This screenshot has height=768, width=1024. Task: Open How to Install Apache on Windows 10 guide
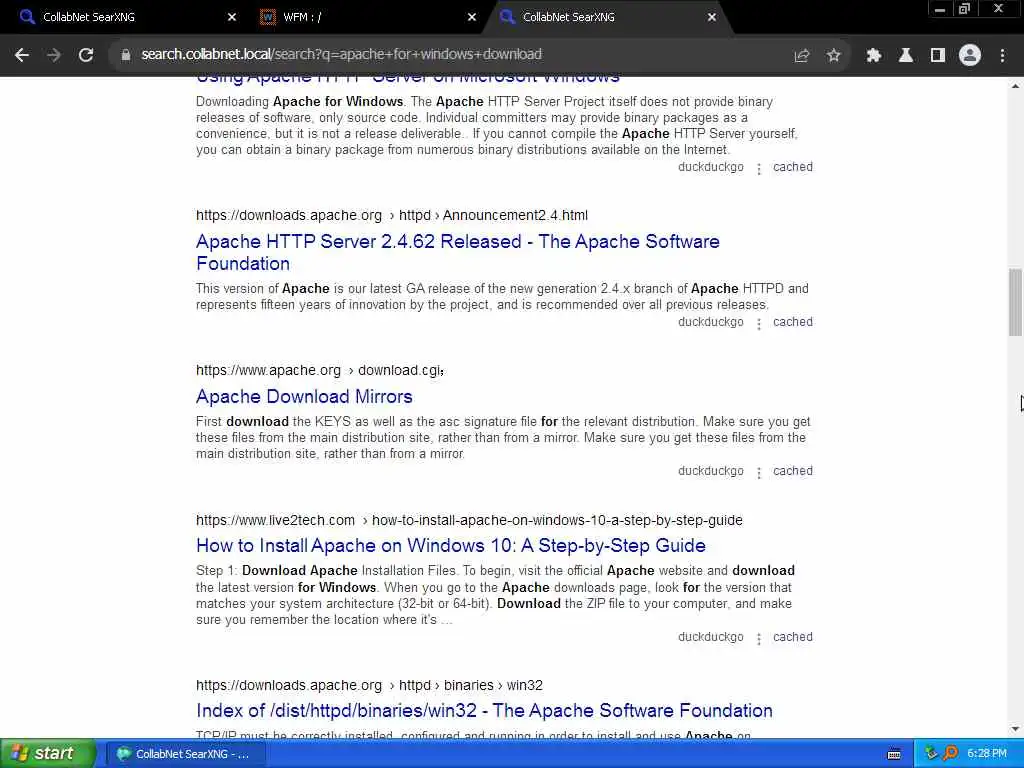click(x=451, y=545)
